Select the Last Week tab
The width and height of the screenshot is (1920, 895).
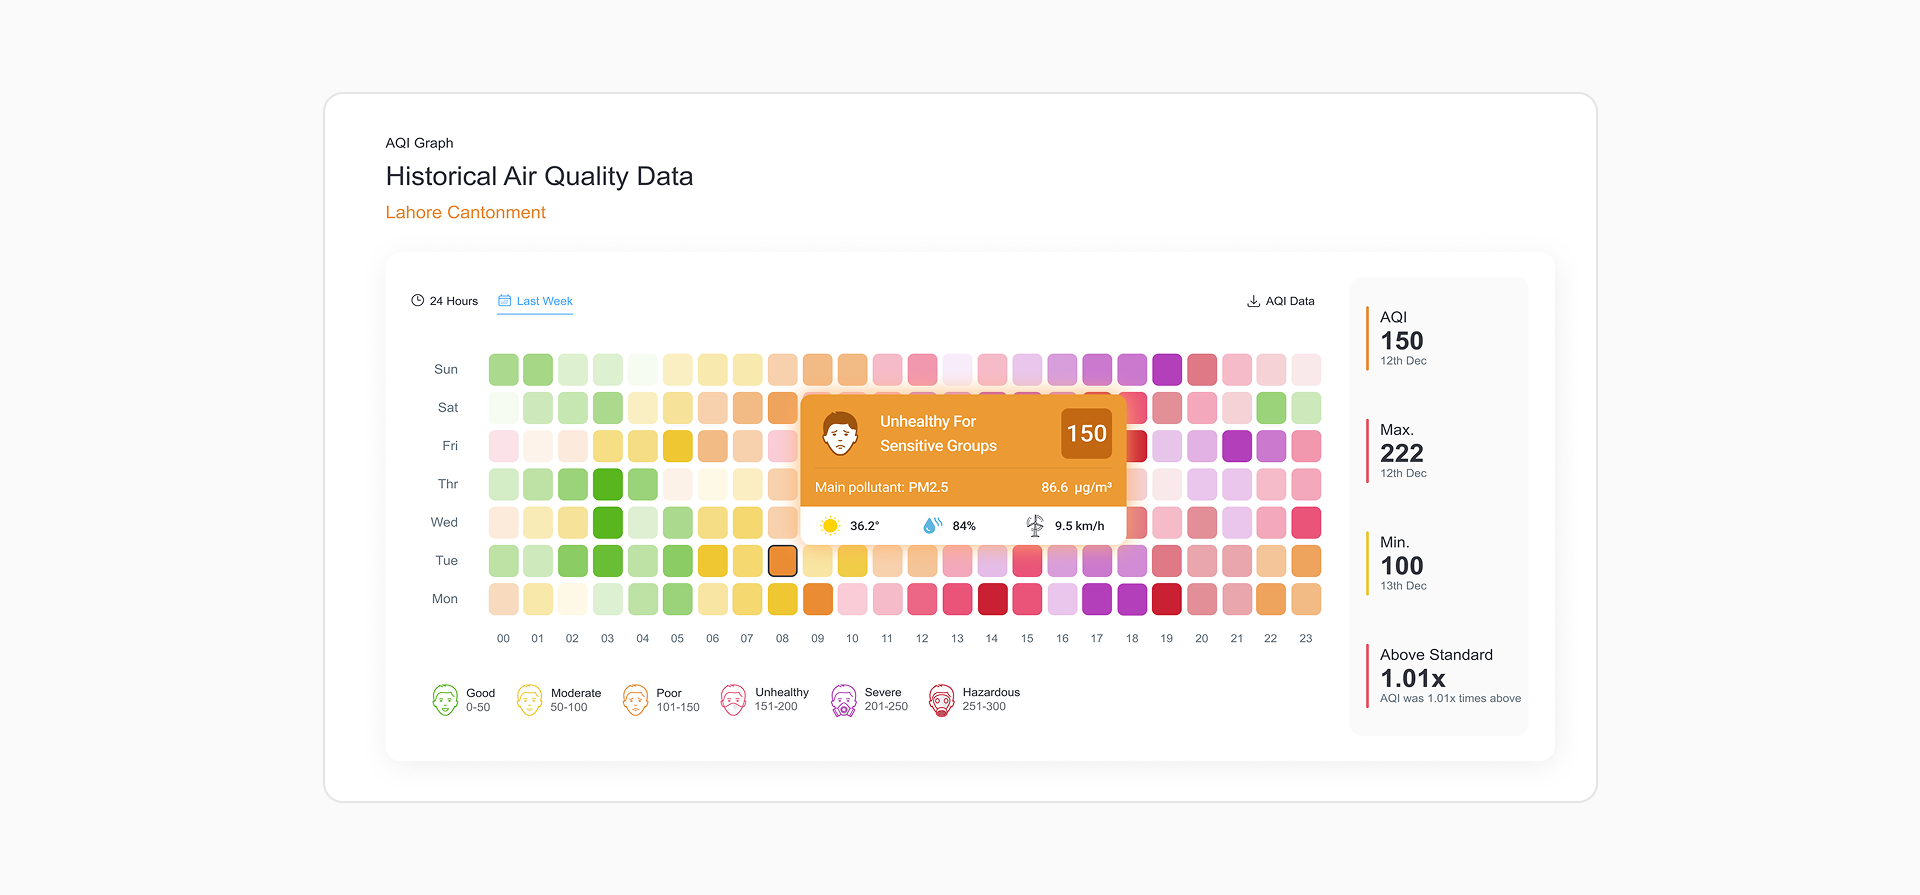pos(535,301)
